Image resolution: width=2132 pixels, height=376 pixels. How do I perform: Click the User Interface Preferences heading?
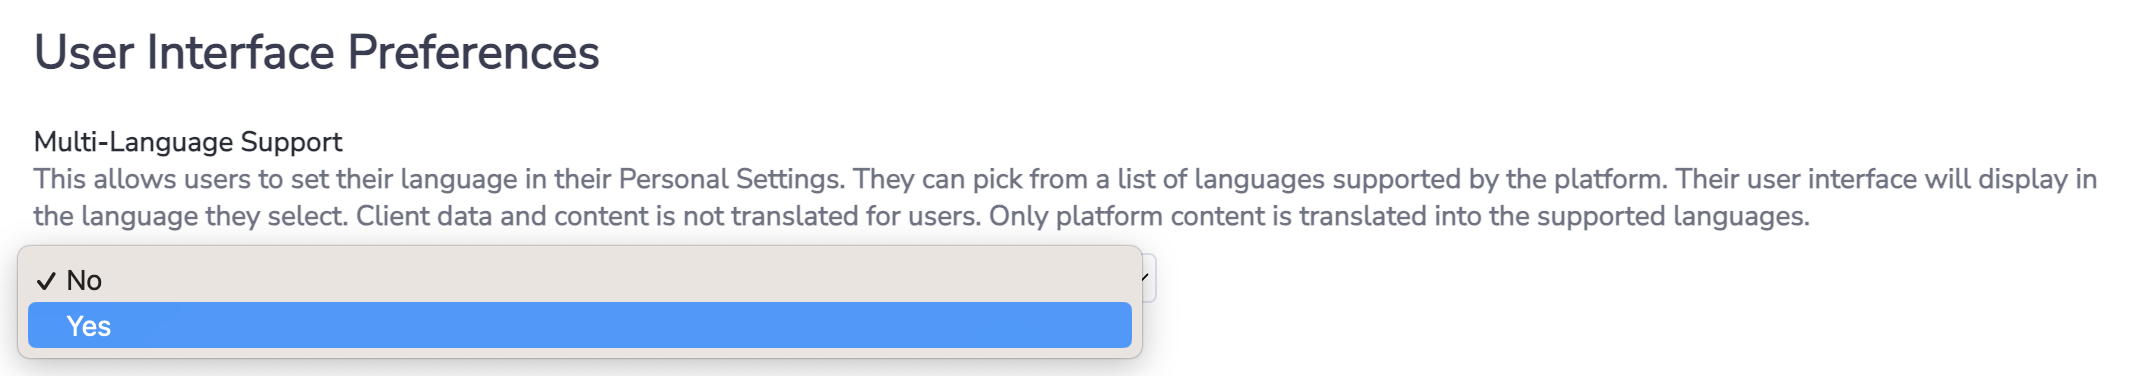click(x=317, y=53)
